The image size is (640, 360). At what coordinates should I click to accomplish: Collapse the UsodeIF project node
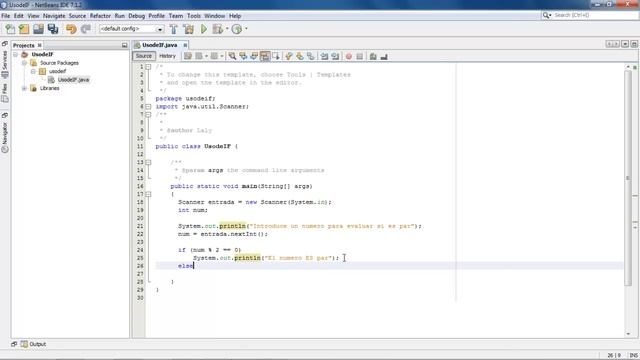(16, 54)
